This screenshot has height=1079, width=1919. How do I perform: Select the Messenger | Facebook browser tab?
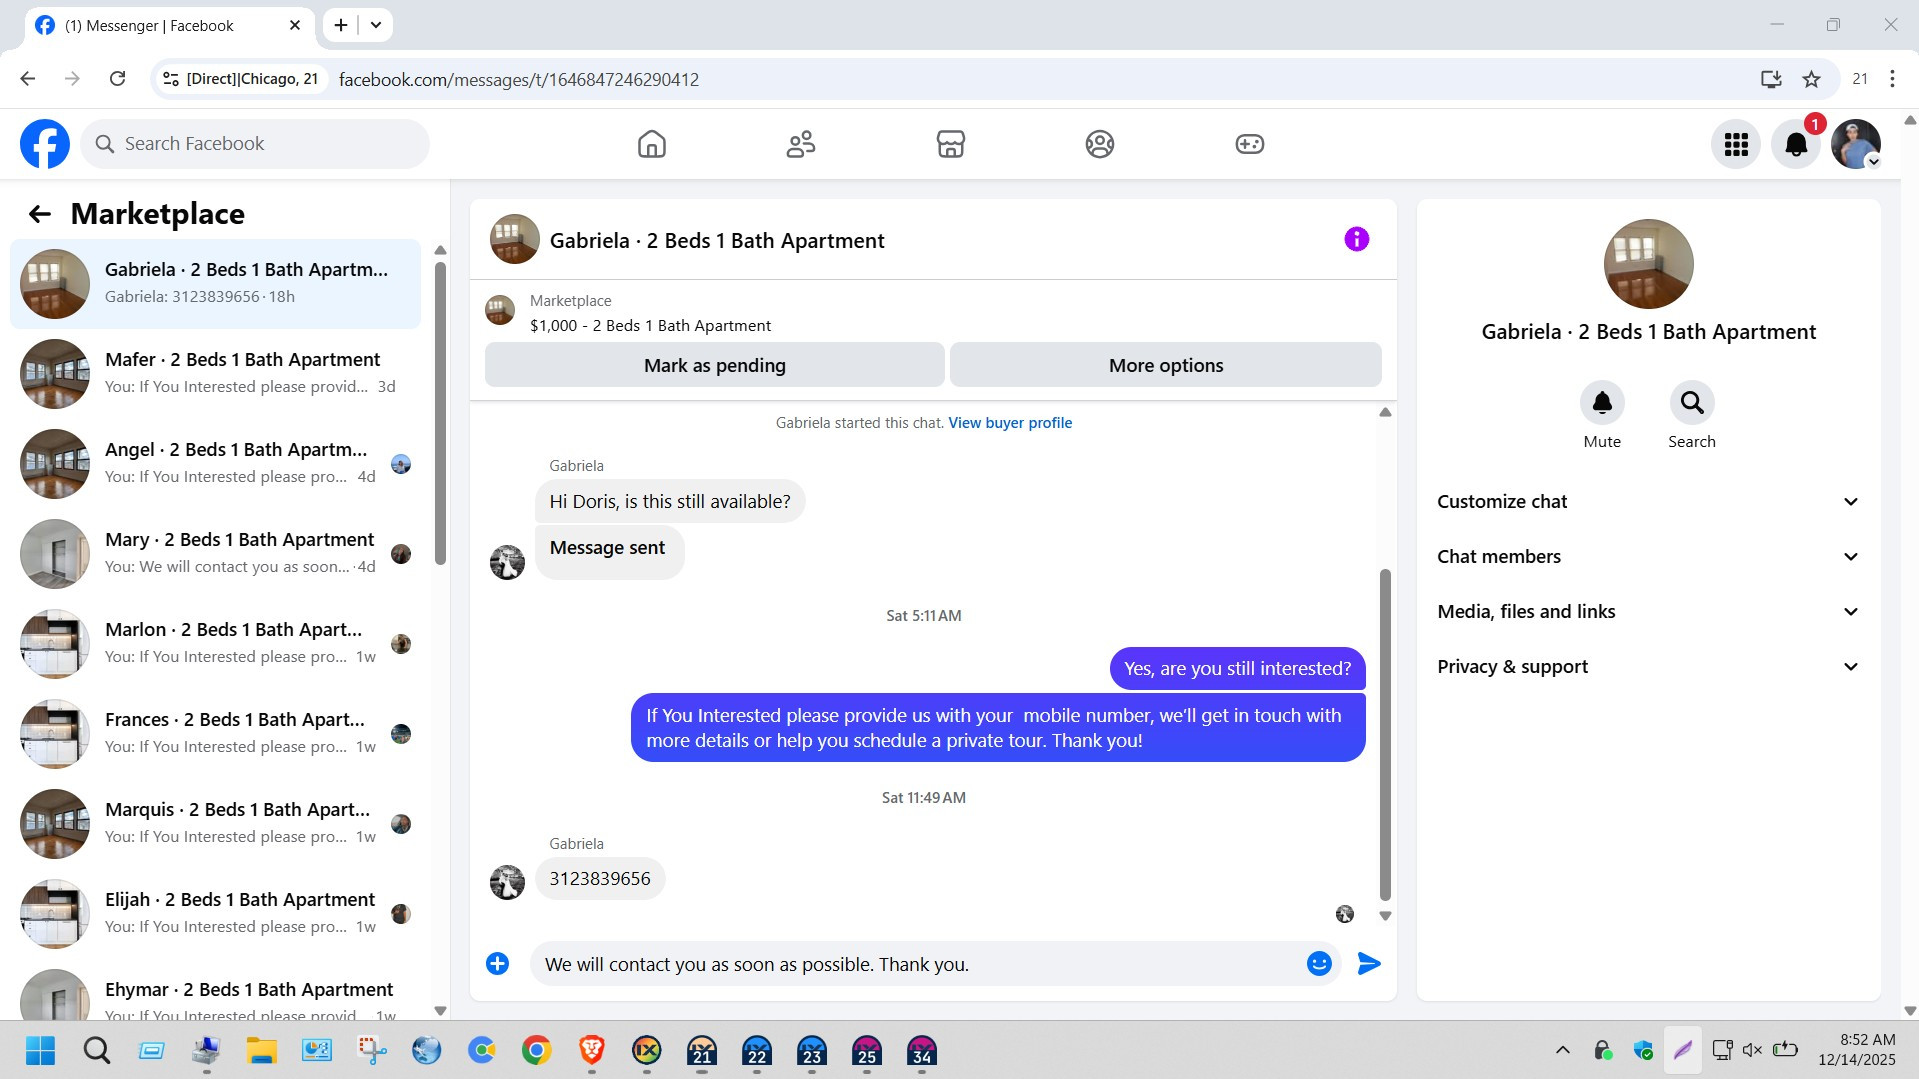click(168, 25)
